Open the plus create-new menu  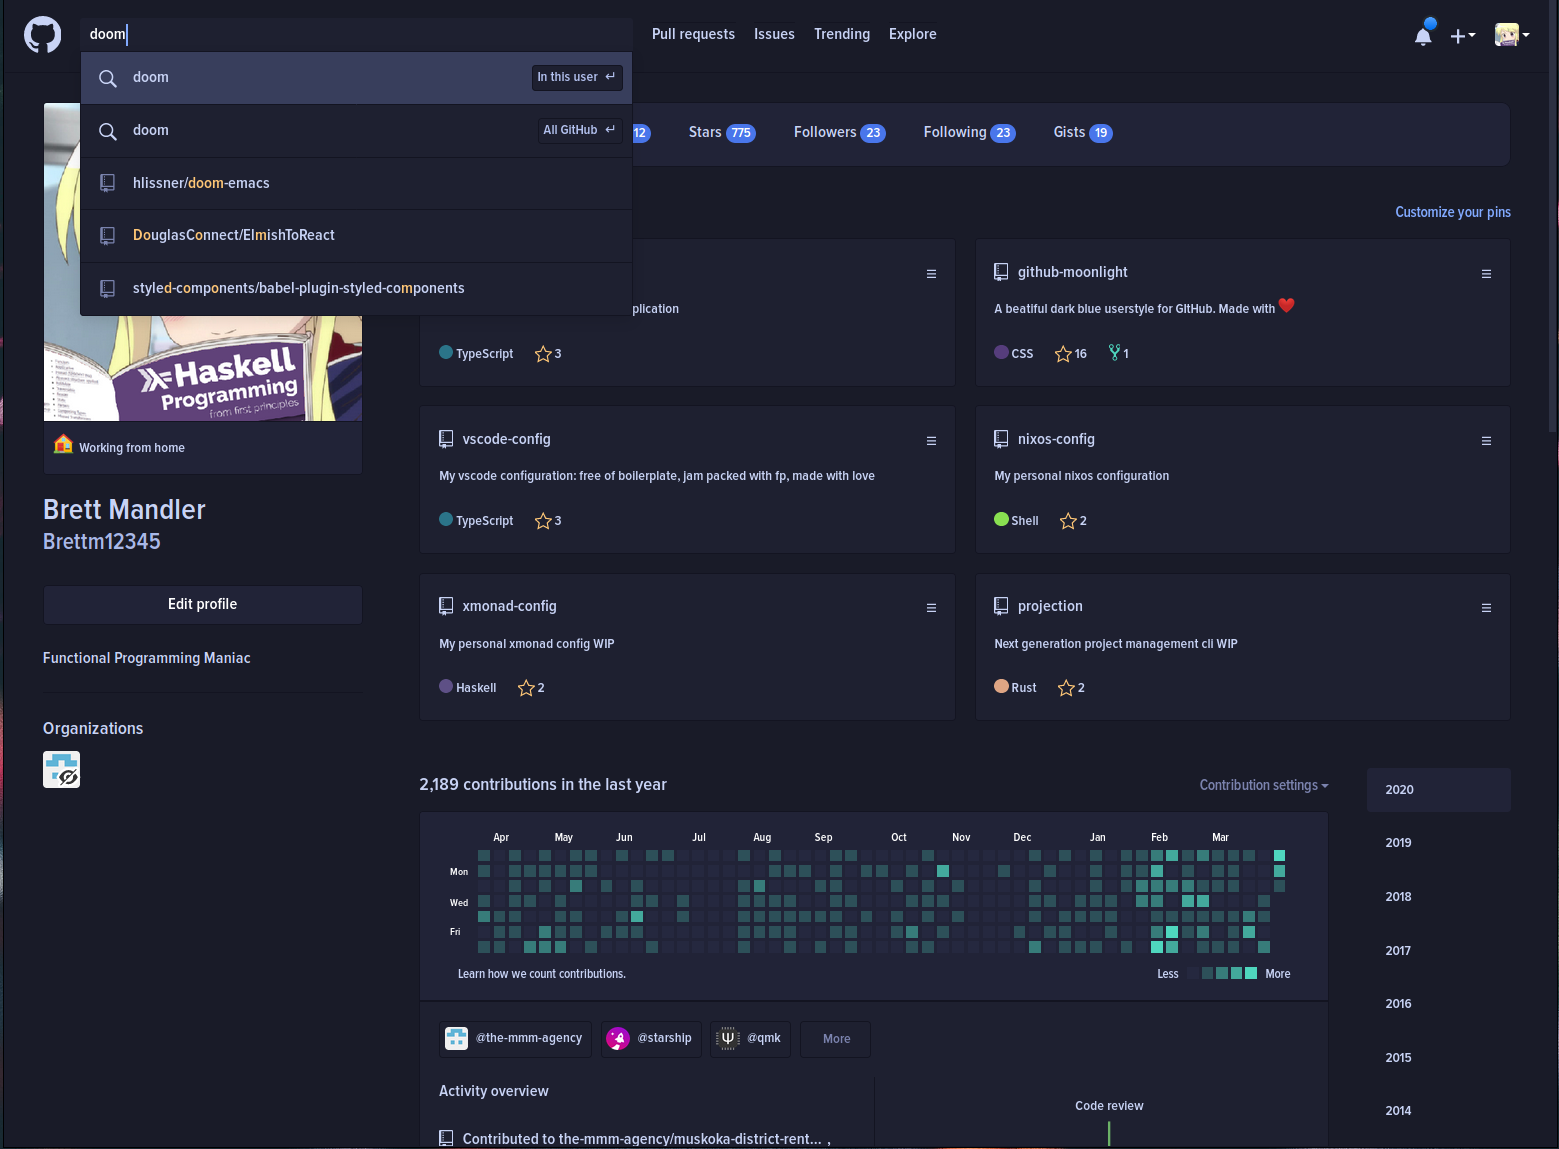tap(1463, 36)
